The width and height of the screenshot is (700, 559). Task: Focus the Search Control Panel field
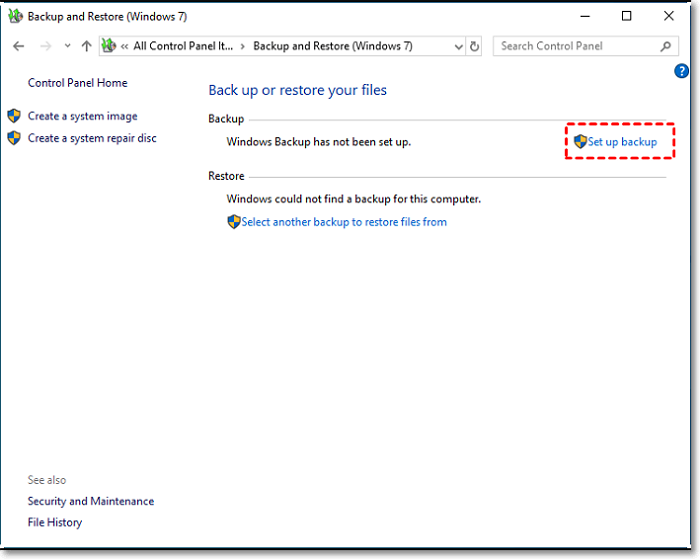(575, 46)
